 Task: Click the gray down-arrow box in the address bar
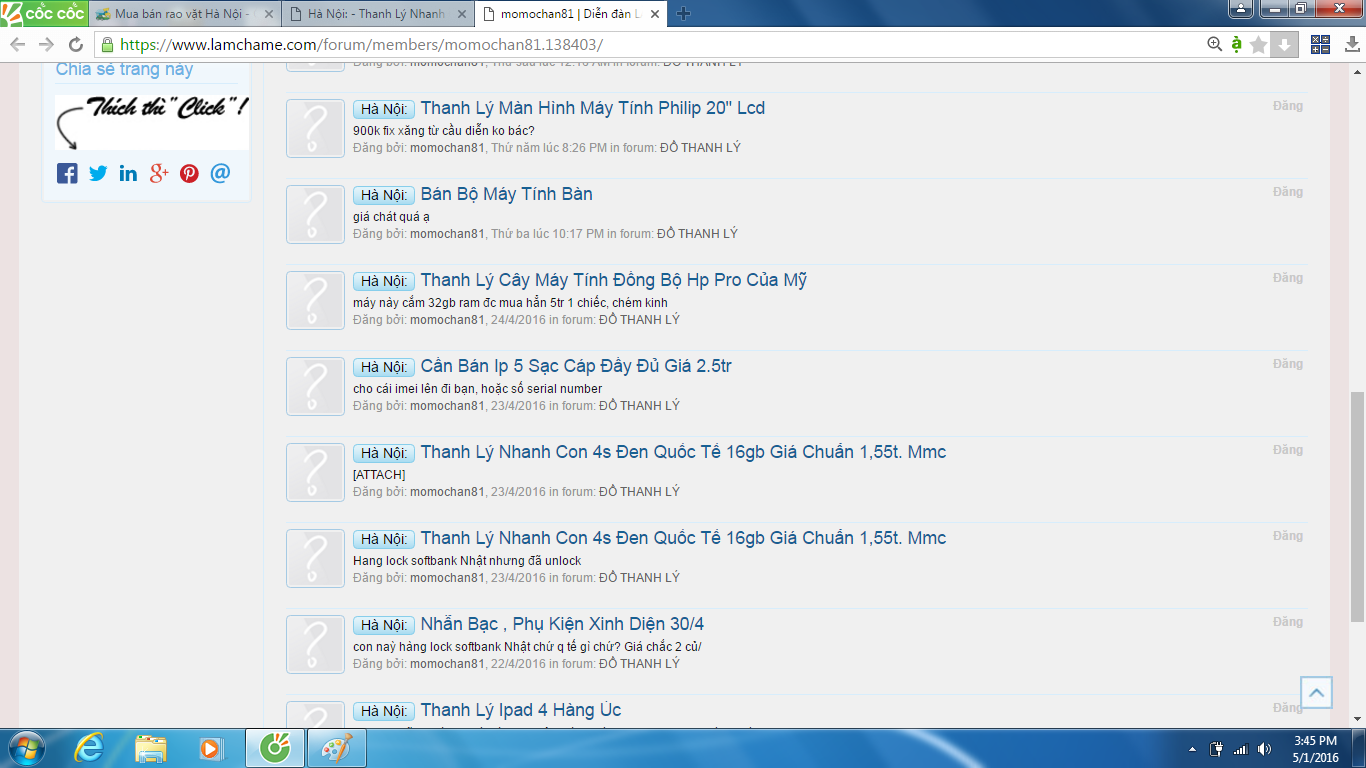pyautogui.click(x=1285, y=44)
